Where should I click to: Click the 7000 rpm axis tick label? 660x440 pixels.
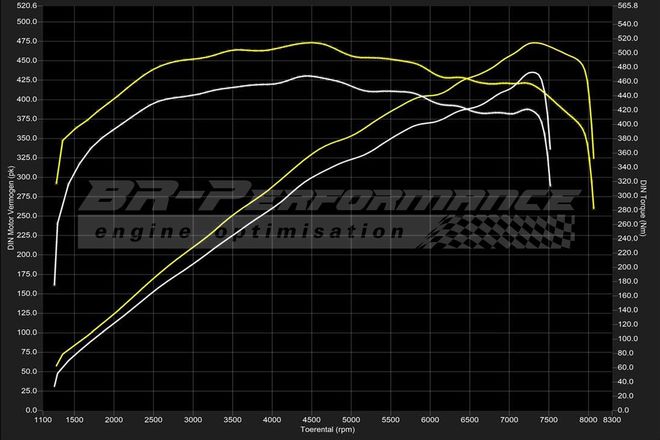click(509, 421)
